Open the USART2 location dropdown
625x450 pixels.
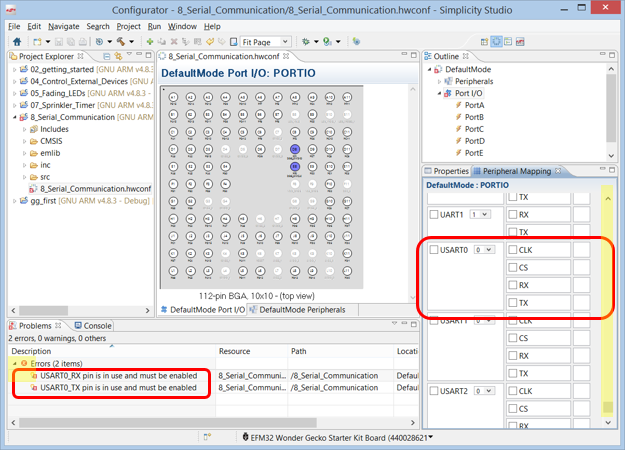(484, 391)
